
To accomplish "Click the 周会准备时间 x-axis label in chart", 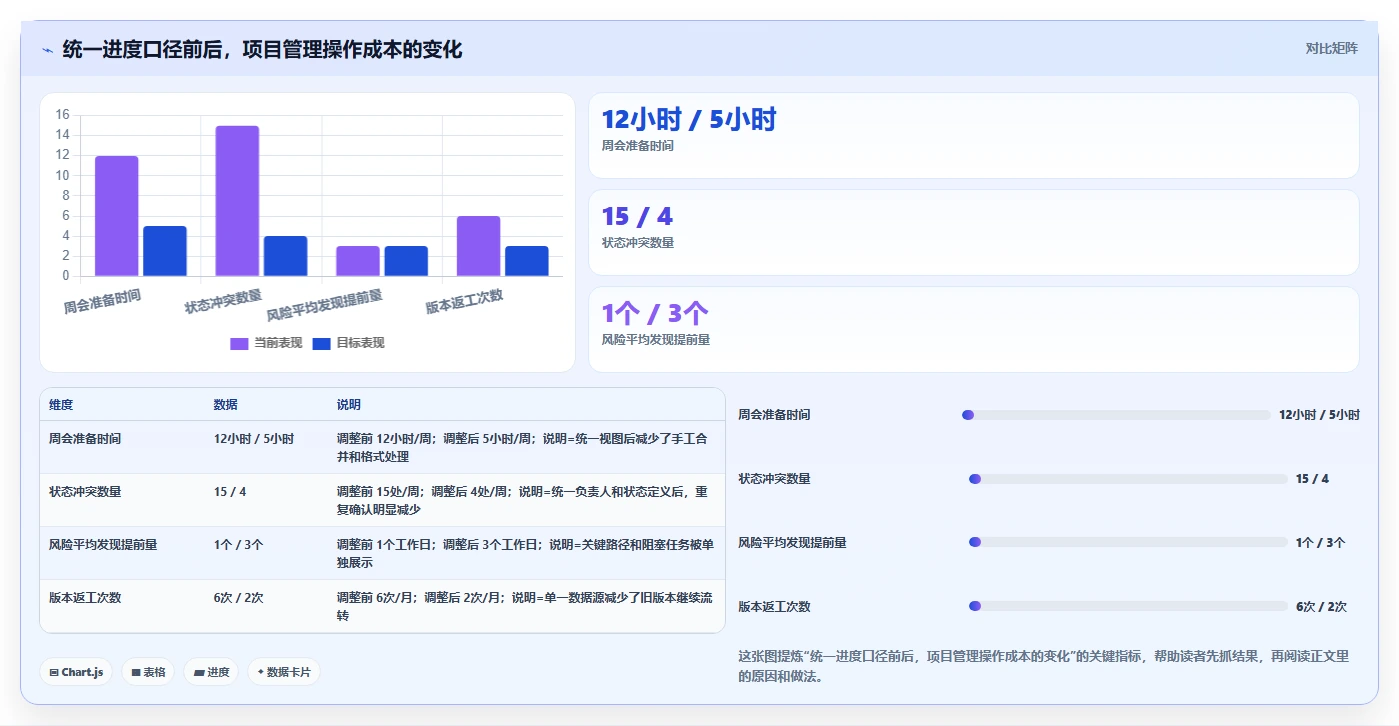I will (102, 301).
